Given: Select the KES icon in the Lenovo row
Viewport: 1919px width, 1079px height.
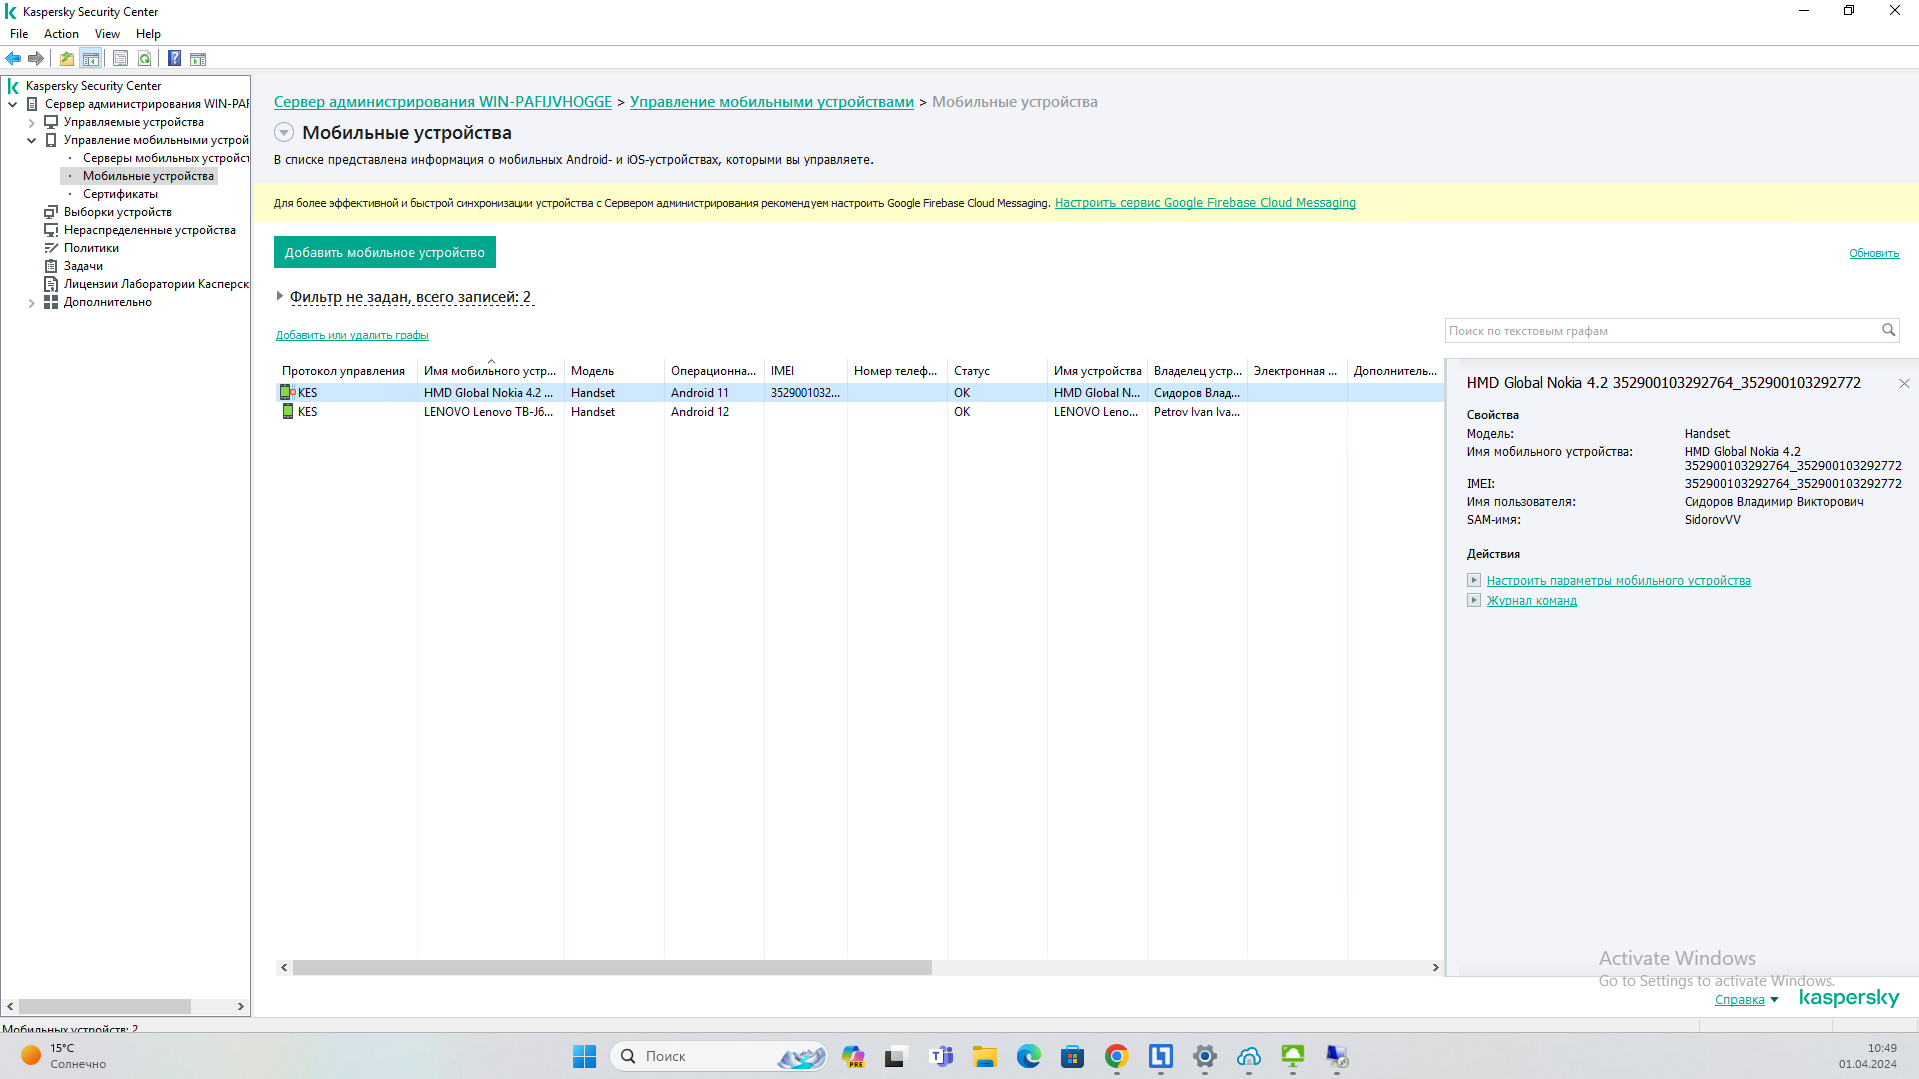Looking at the screenshot, I should (x=288, y=412).
